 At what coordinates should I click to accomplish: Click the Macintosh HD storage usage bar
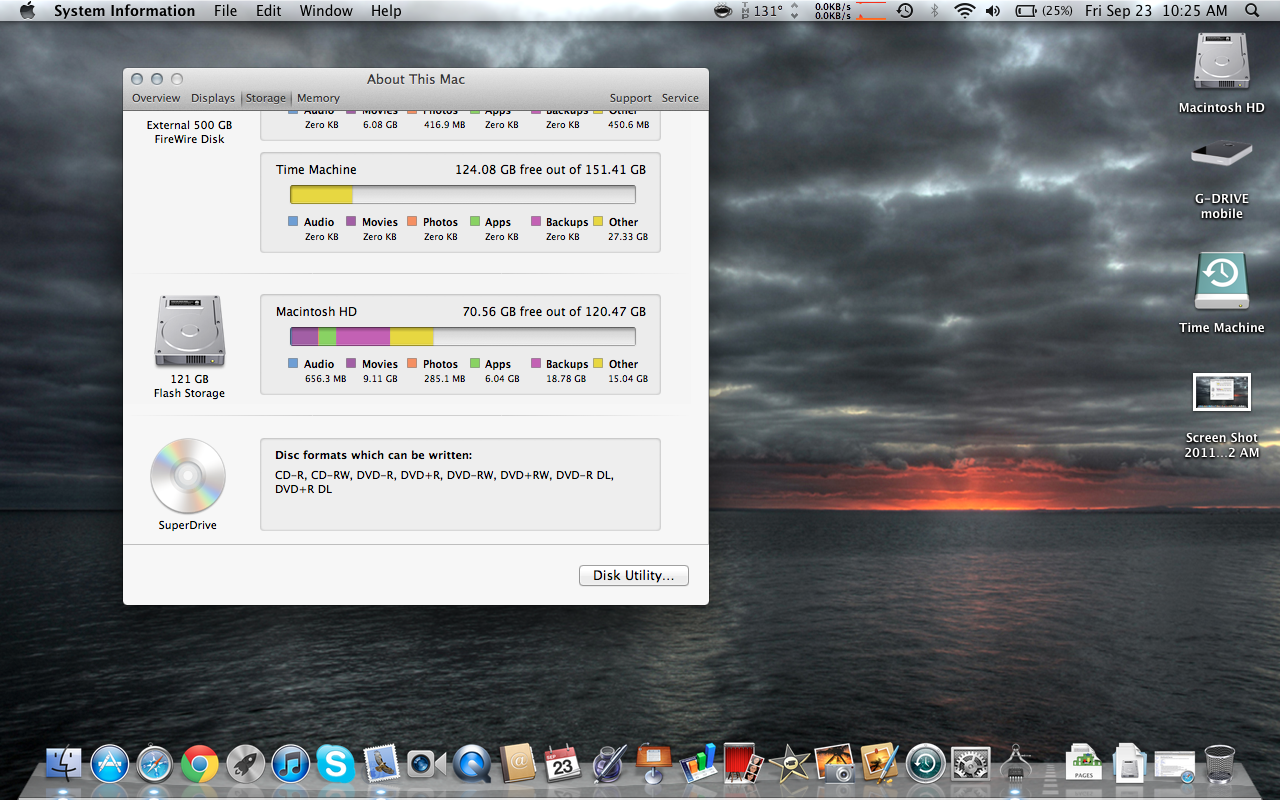(x=463, y=337)
